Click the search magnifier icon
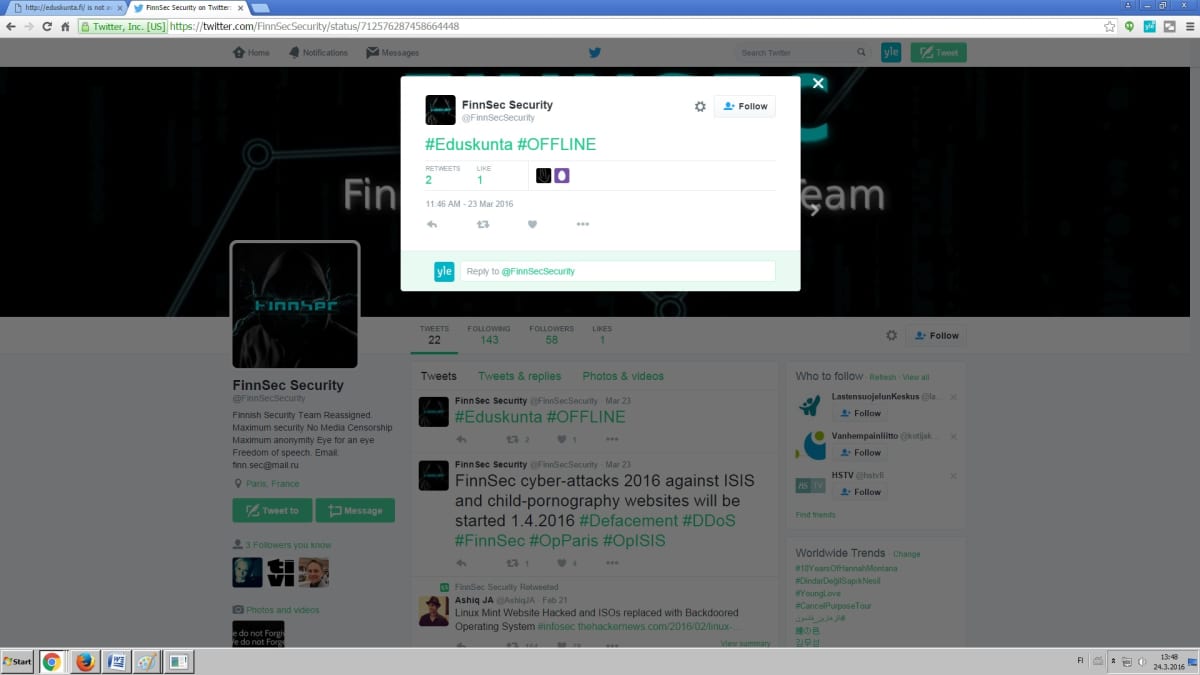The image size is (1200, 675). point(862,53)
